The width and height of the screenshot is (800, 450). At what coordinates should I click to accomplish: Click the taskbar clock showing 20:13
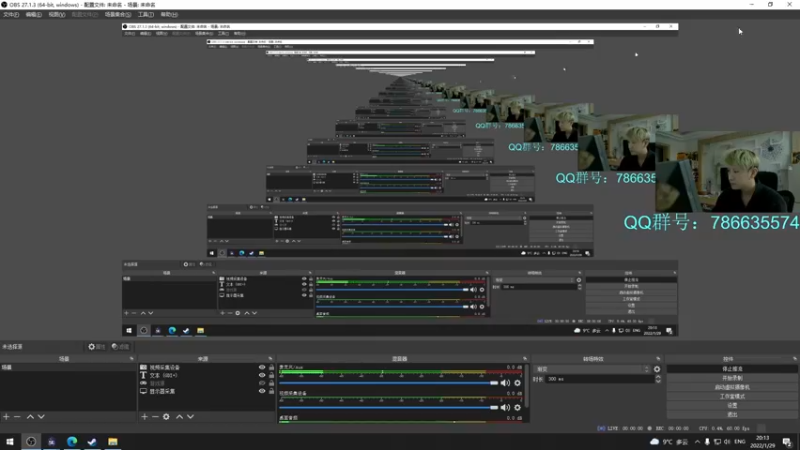pyautogui.click(x=762, y=442)
